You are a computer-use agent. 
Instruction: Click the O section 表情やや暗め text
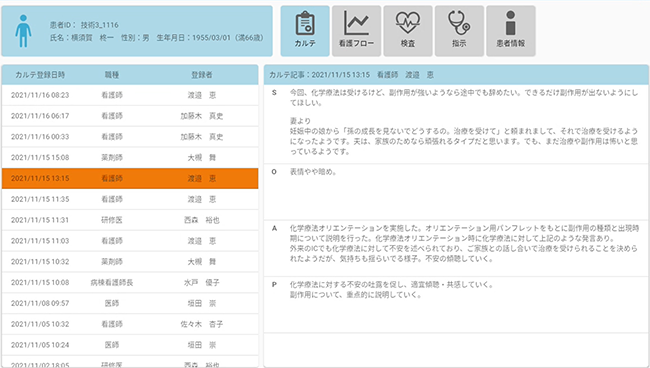point(313,172)
